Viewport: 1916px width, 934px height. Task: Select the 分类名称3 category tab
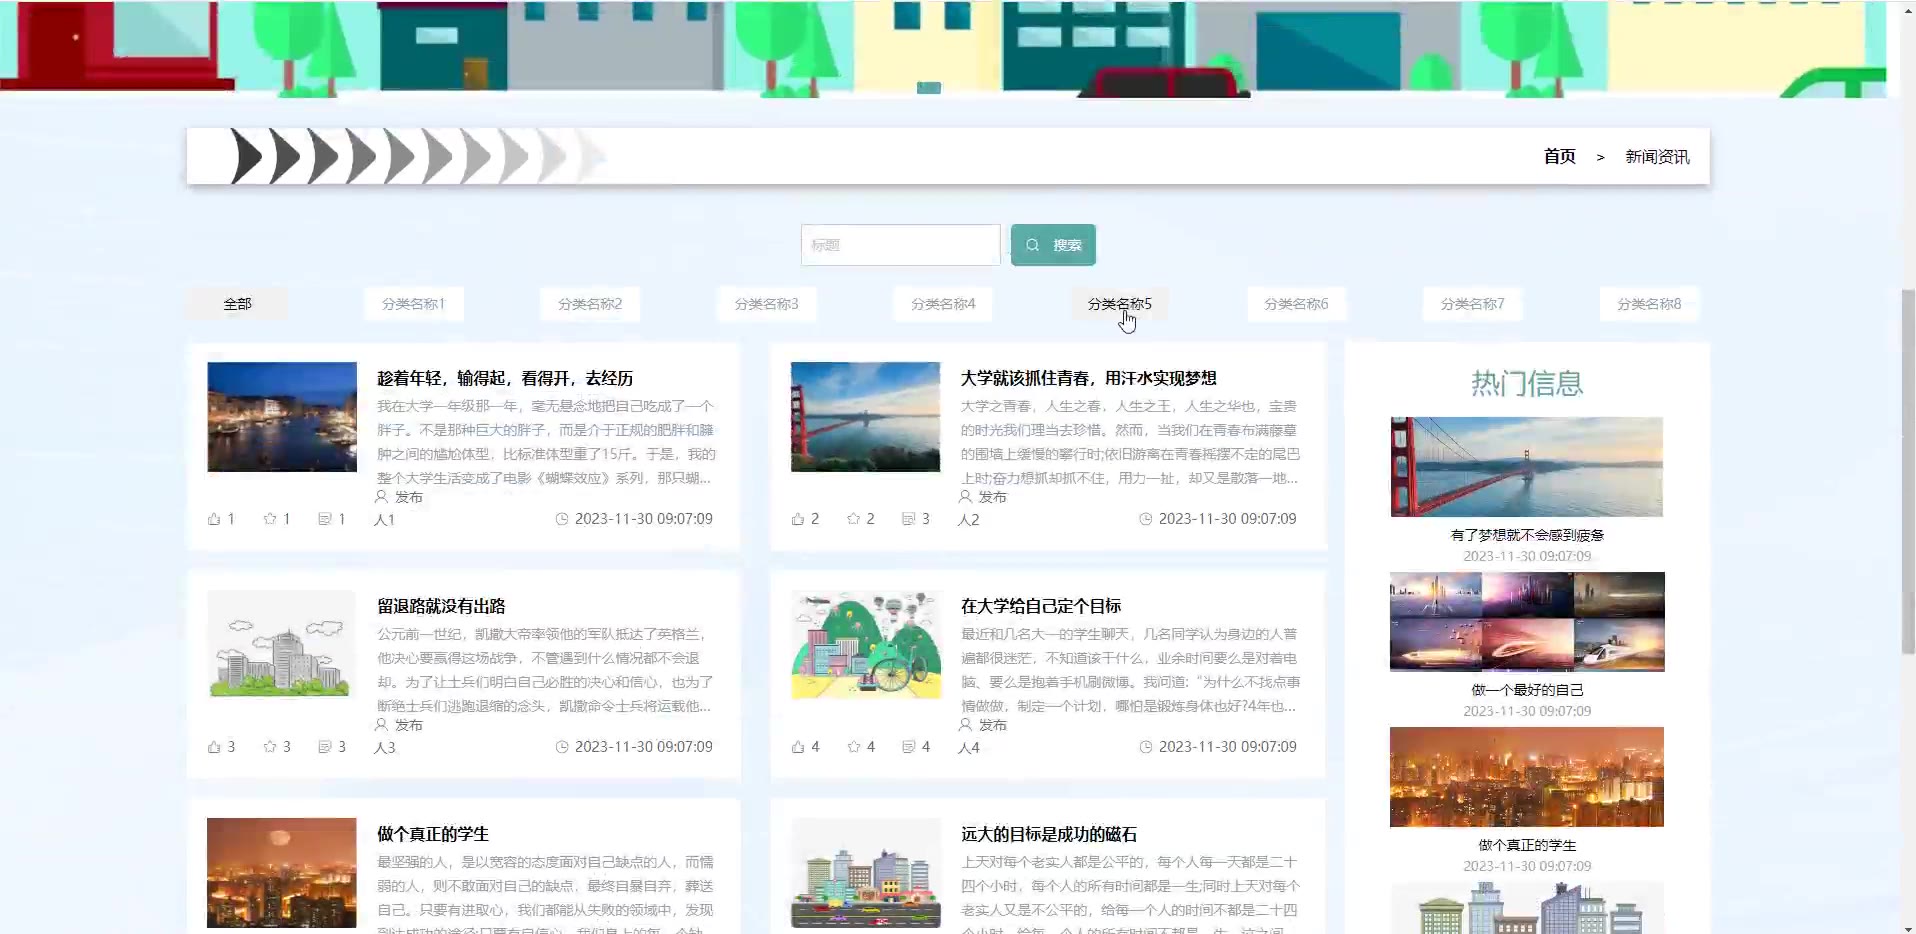[766, 304]
